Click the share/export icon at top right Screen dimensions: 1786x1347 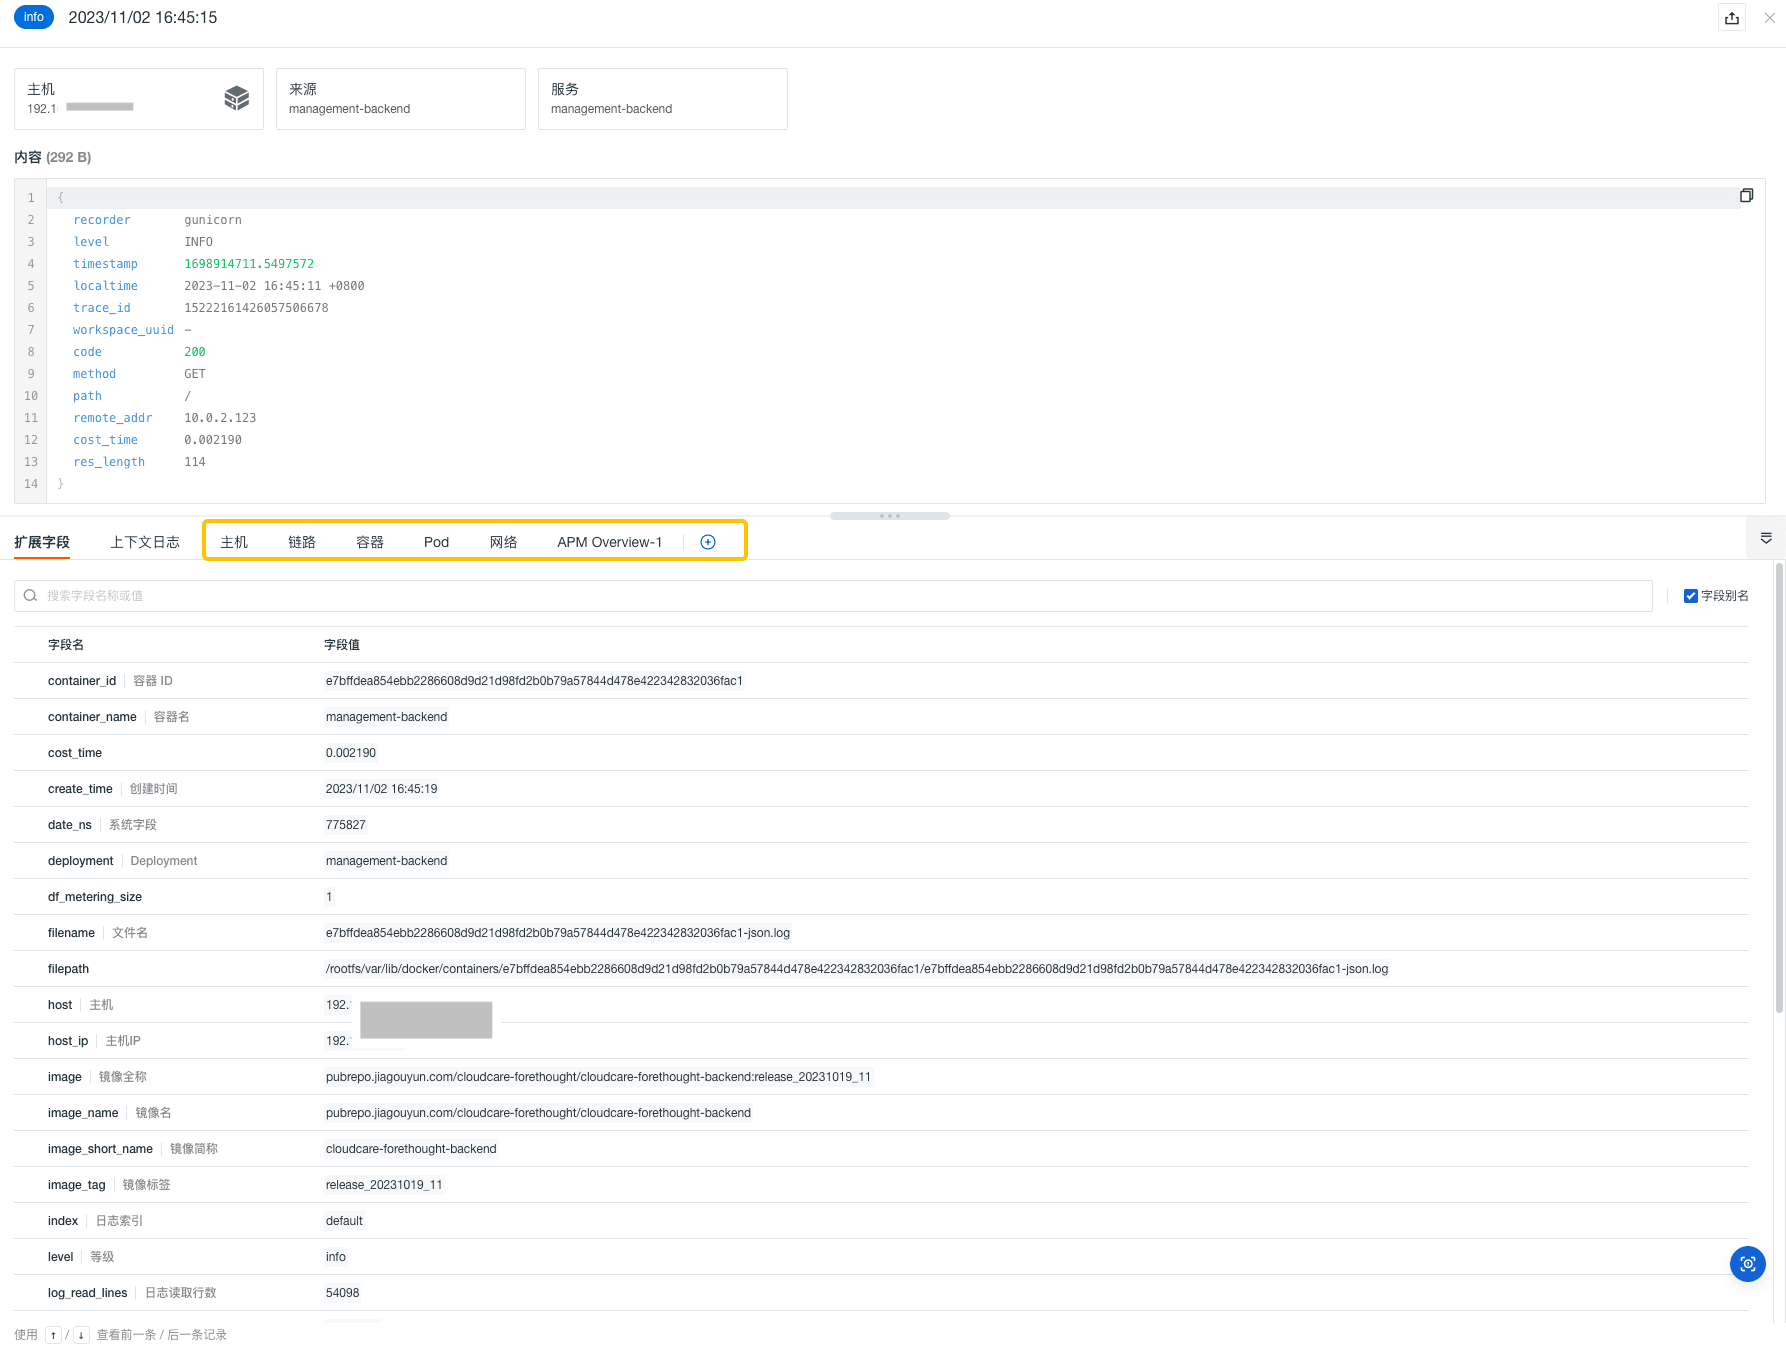[x=1732, y=18]
